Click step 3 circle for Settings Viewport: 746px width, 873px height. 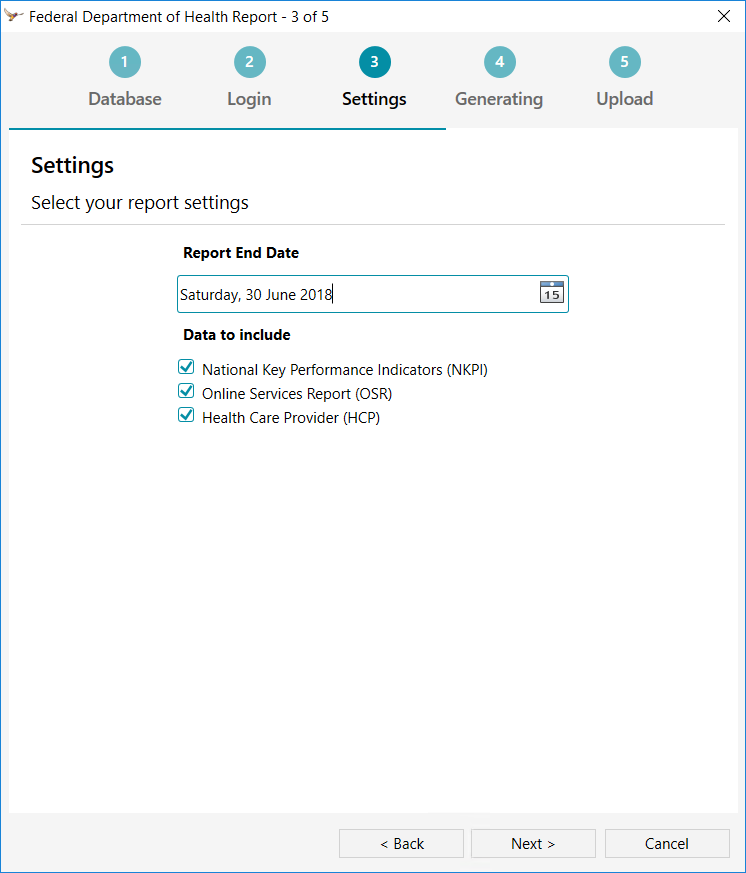[375, 62]
